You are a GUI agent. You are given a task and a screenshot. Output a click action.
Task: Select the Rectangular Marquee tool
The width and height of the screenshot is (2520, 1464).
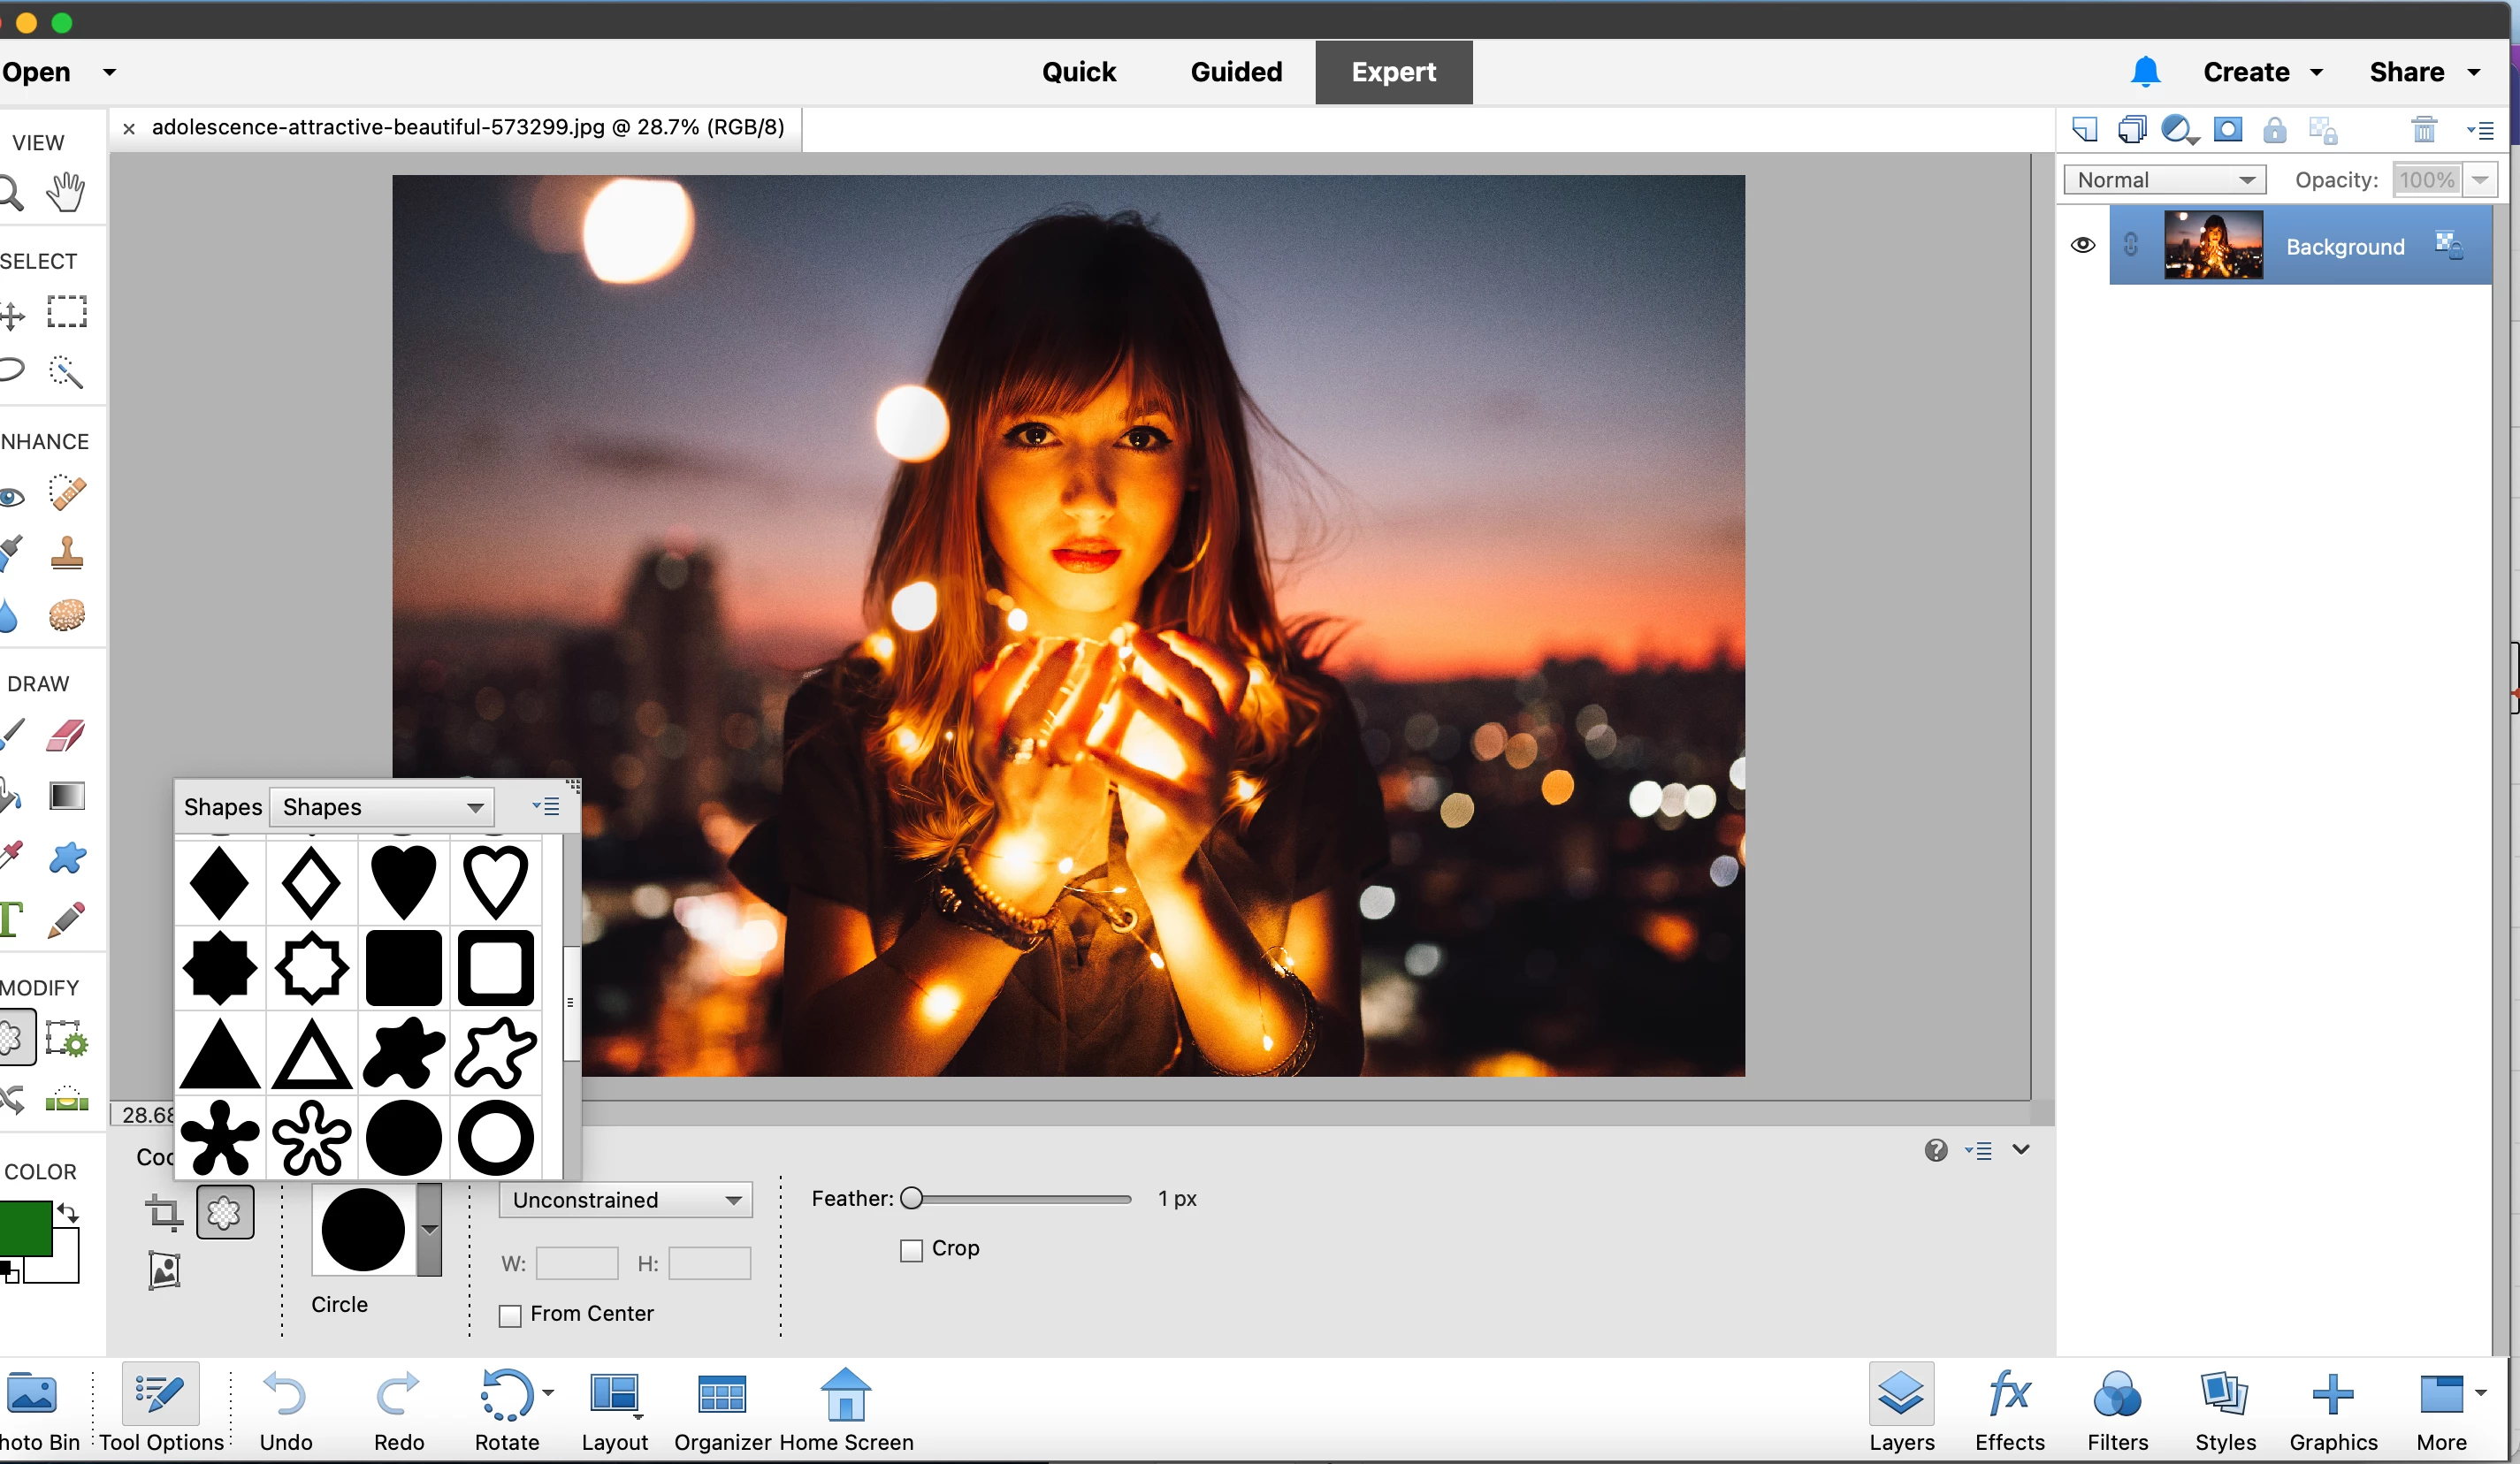pos(67,312)
